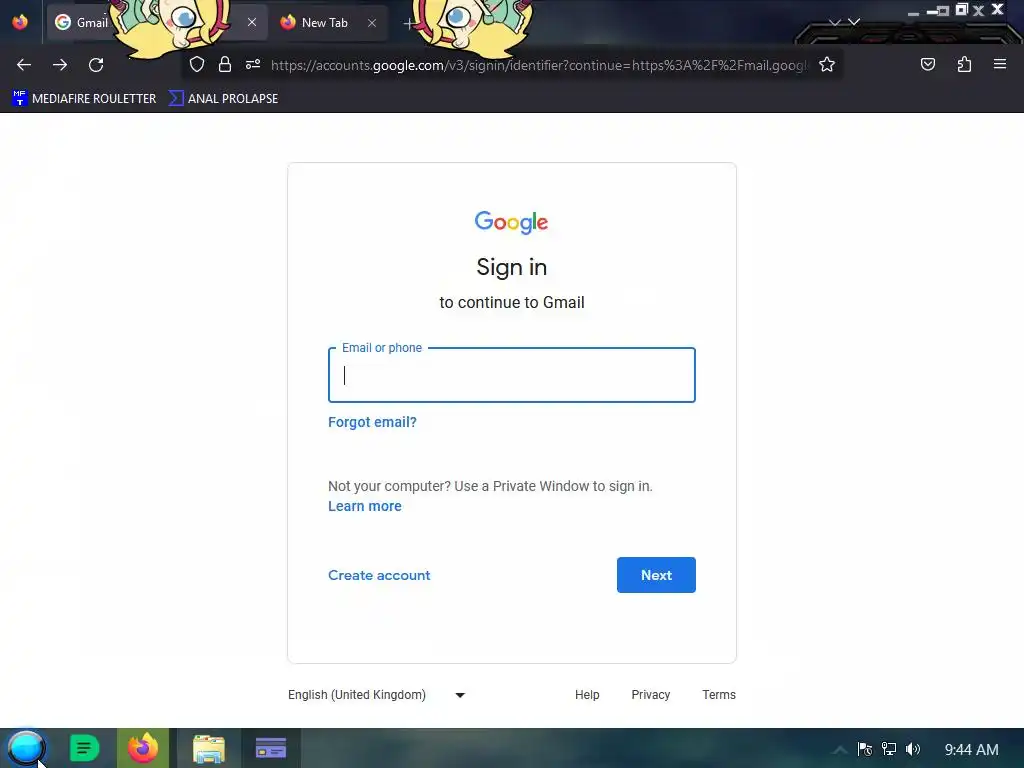Open the Firefox hamburger menu
The height and width of the screenshot is (768, 1024).
pos(1000,64)
